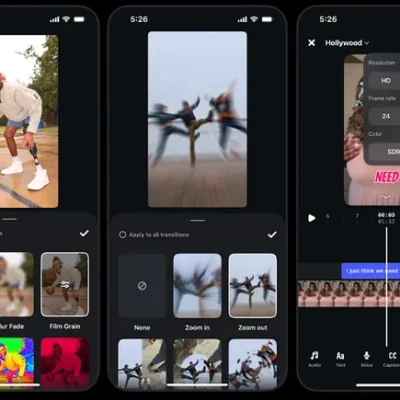Click the 00:03 timecode display
This screenshot has width=400, height=400.
[386, 215]
